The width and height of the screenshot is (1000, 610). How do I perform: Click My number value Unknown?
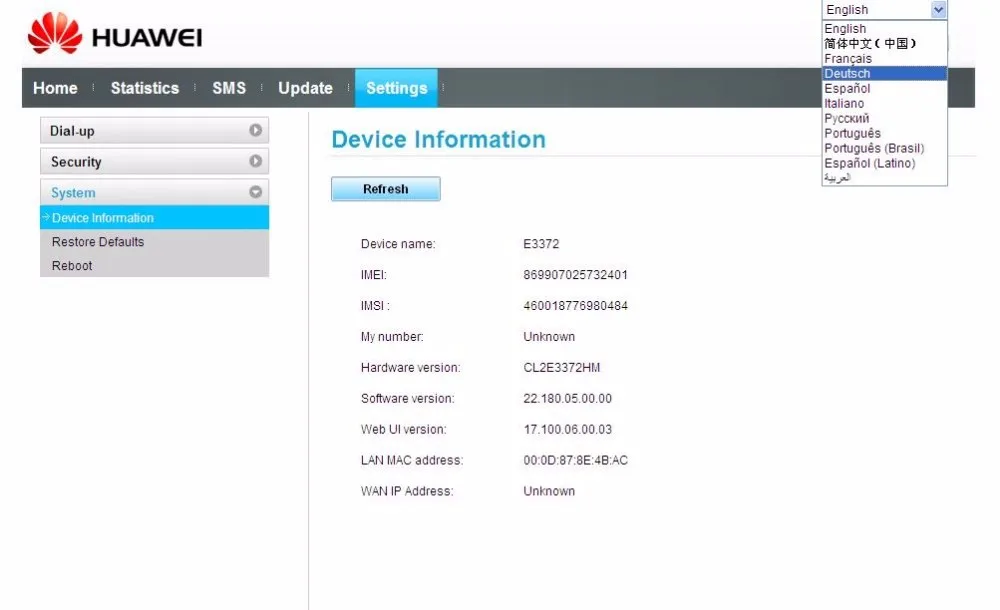[549, 336]
